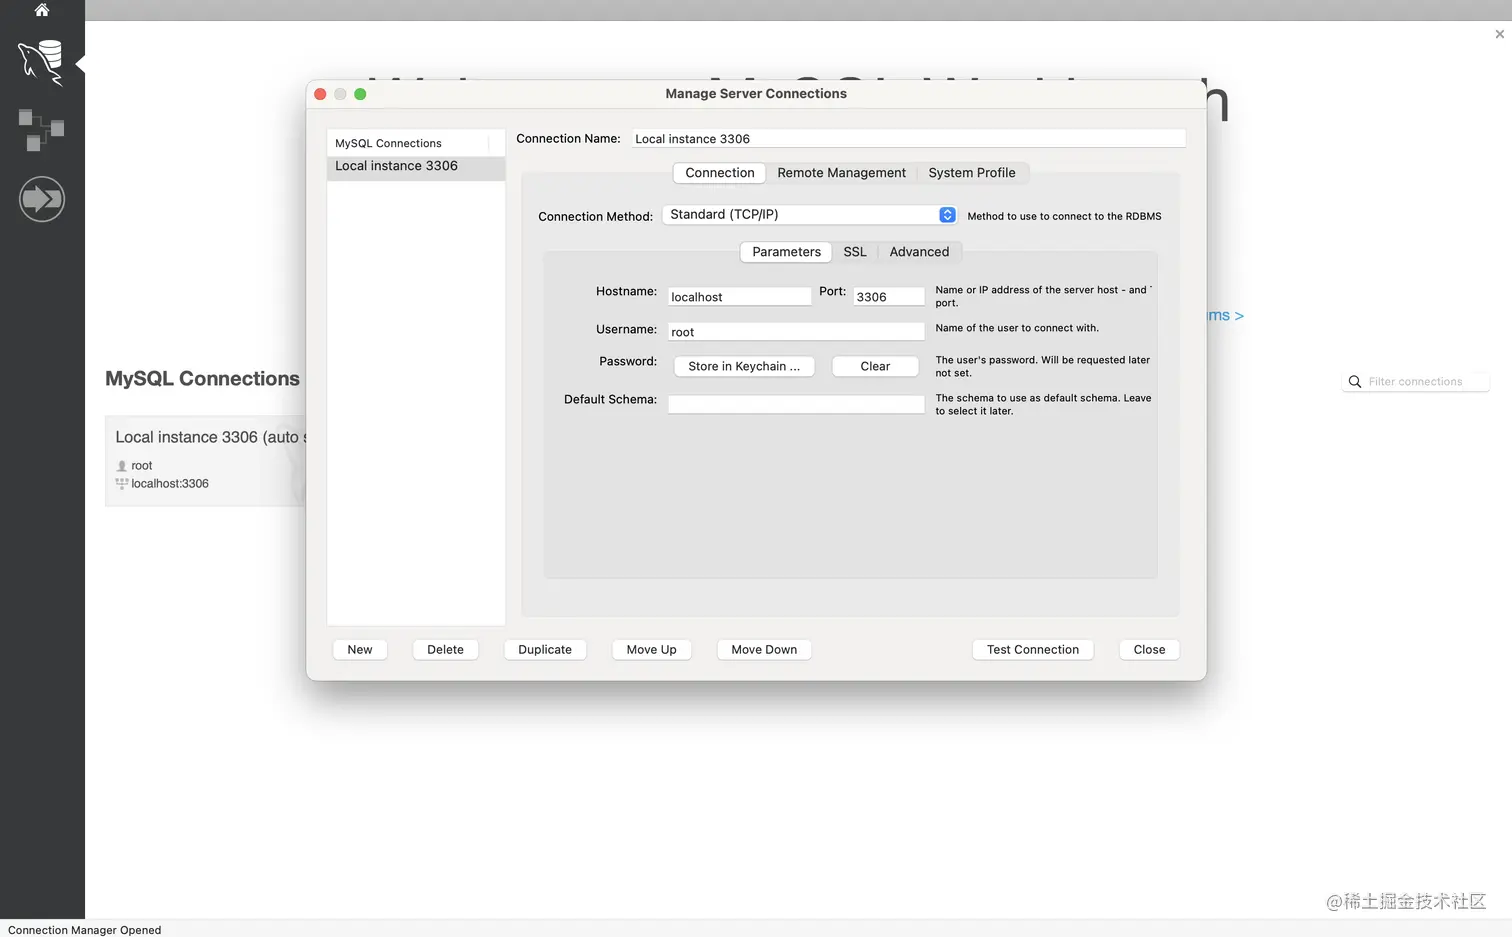The image size is (1512, 937).
Task: Click the Manage Server Connections title
Action: click(x=756, y=94)
